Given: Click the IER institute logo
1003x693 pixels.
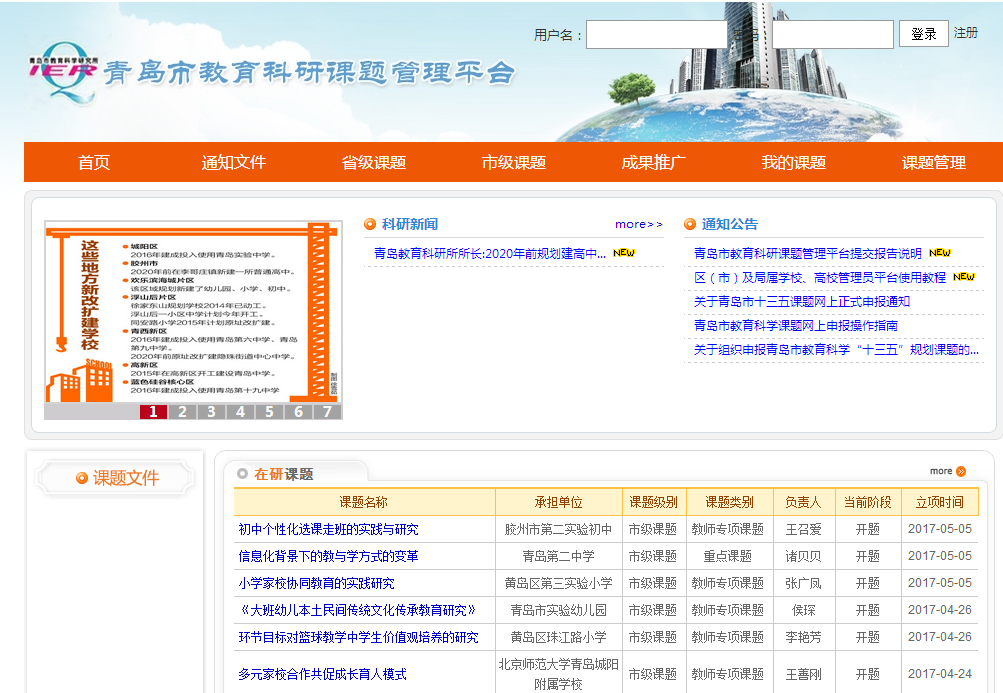Looking at the screenshot, I should coord(63,72).
